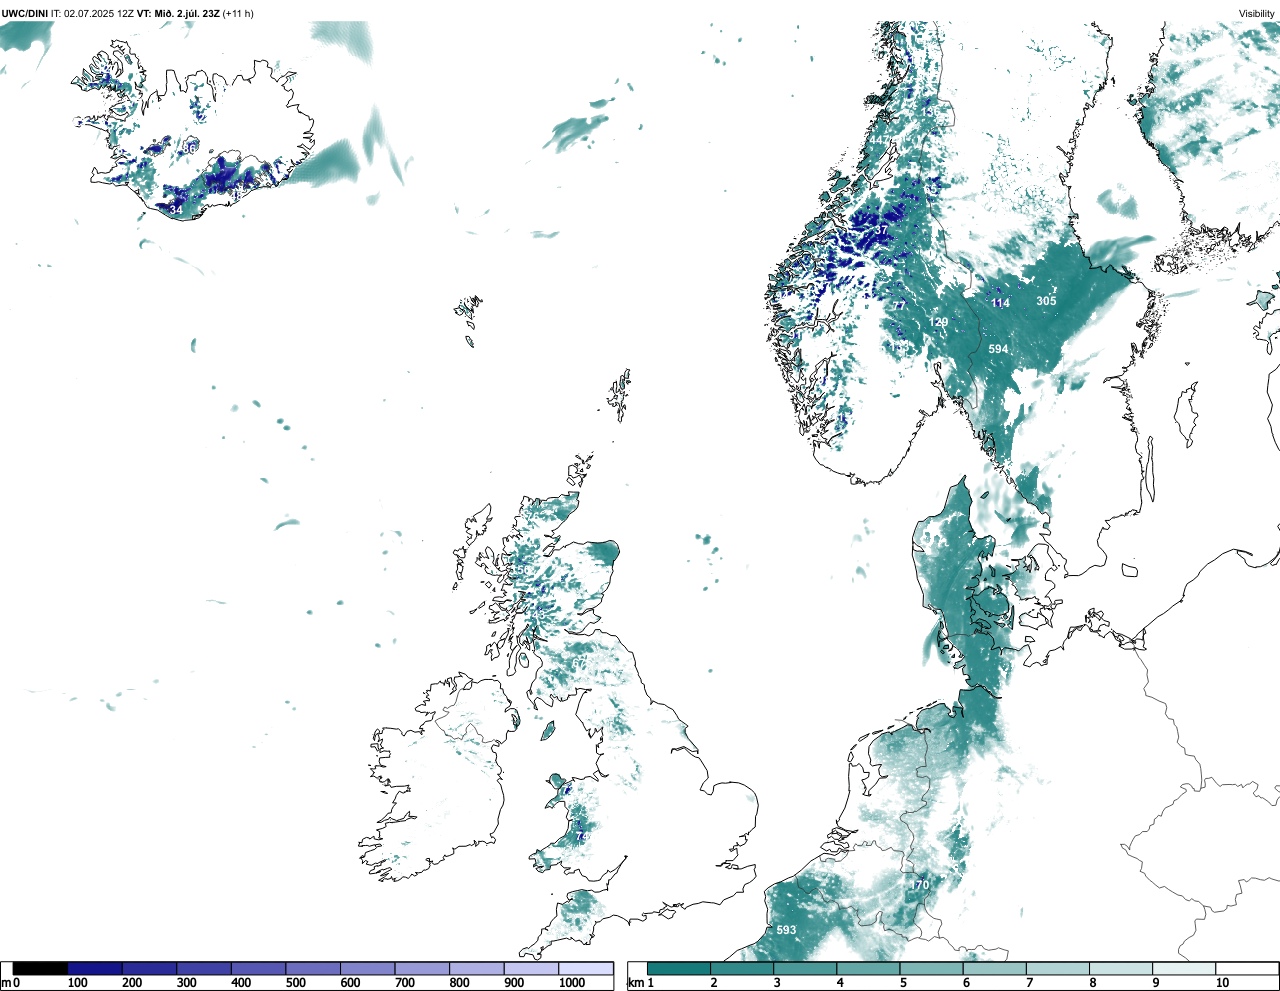This screenshot has width=1280, height=991.
Task: Click the '305' value in Sweden
Action: pos(1046,301)
